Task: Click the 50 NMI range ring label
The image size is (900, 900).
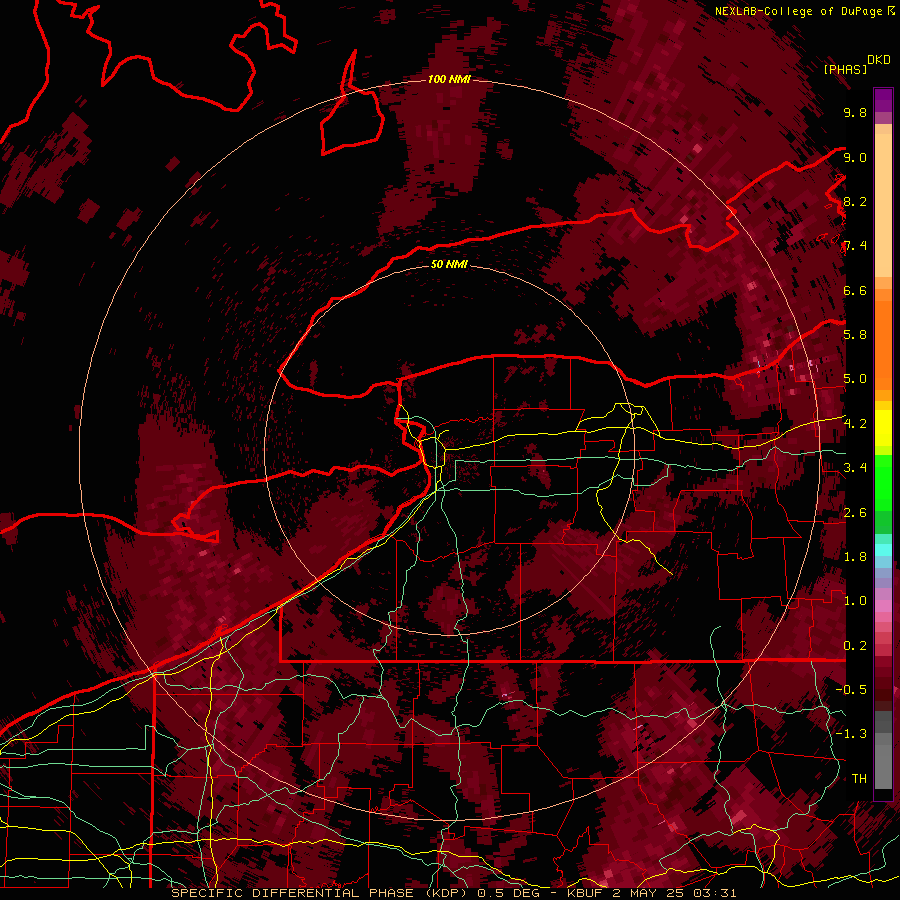Action: pos(449,264)
